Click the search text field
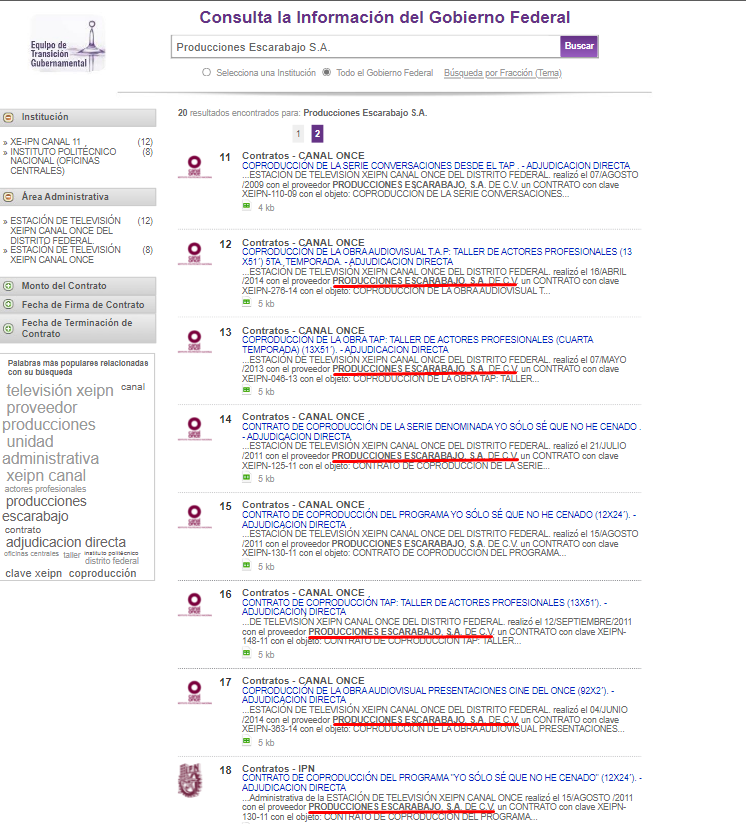 point(366,47)
